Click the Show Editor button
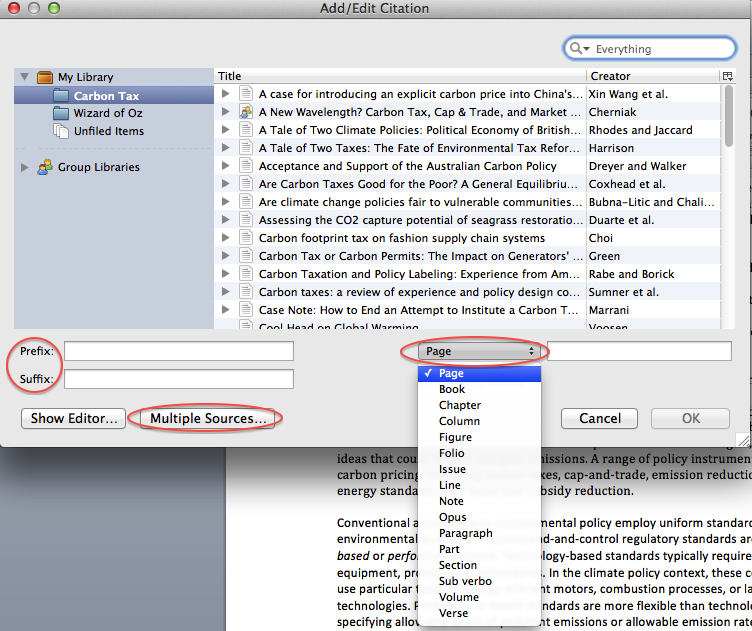Screen dimensions: 752x631 point(73,418)
